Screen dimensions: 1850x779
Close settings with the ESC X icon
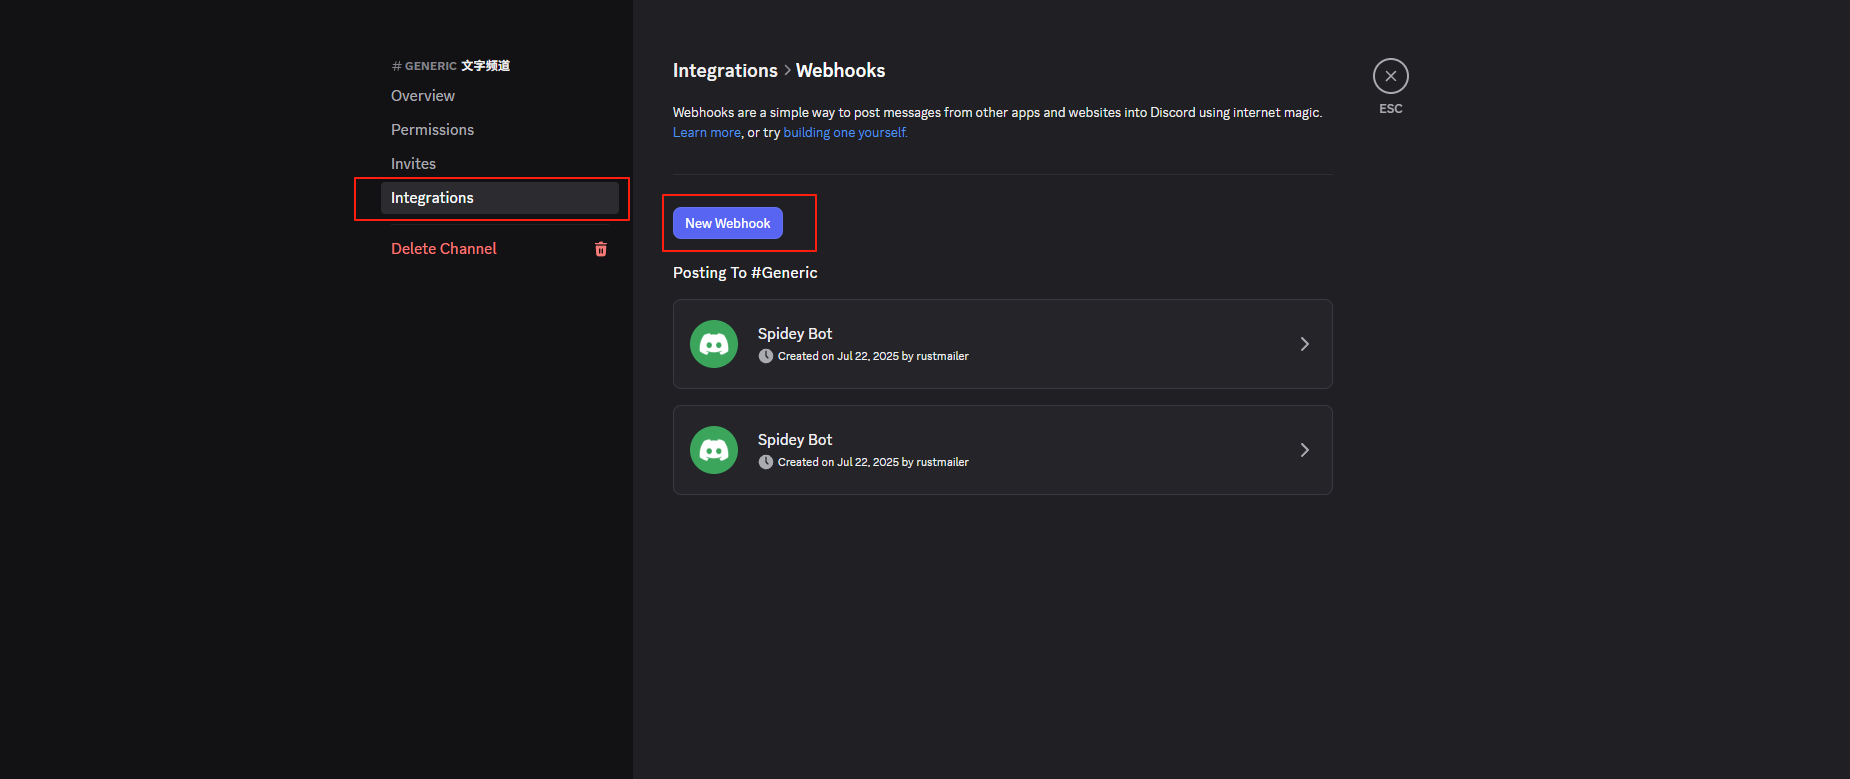(x=1390, y=76)
